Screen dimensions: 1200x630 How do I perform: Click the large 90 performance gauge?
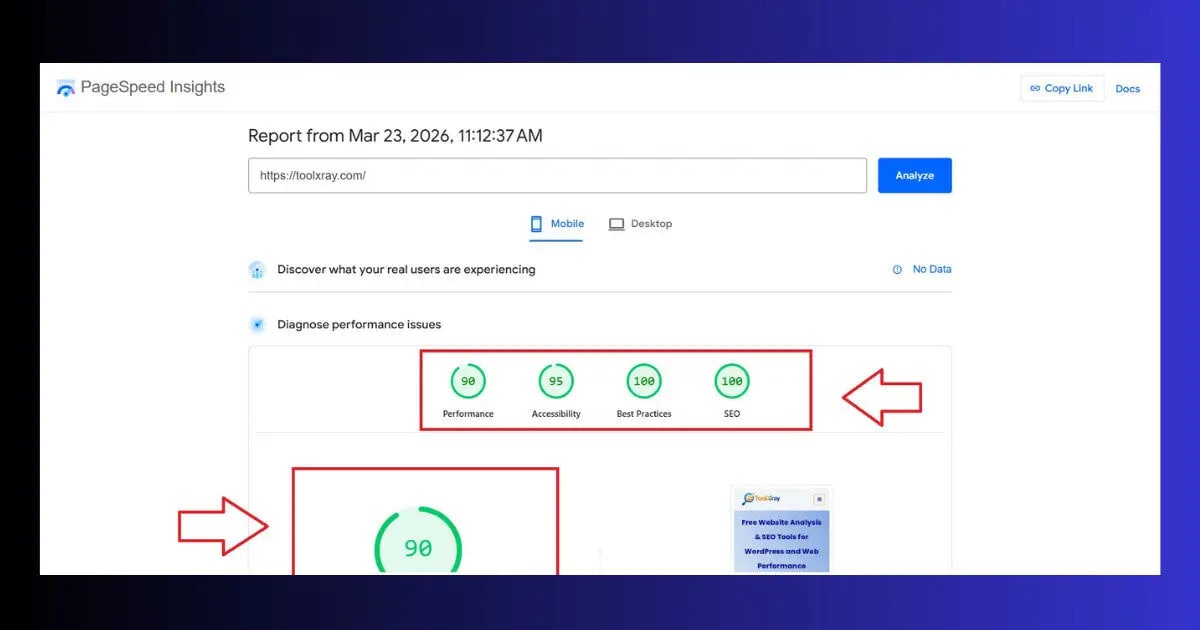tap(416, 547)
